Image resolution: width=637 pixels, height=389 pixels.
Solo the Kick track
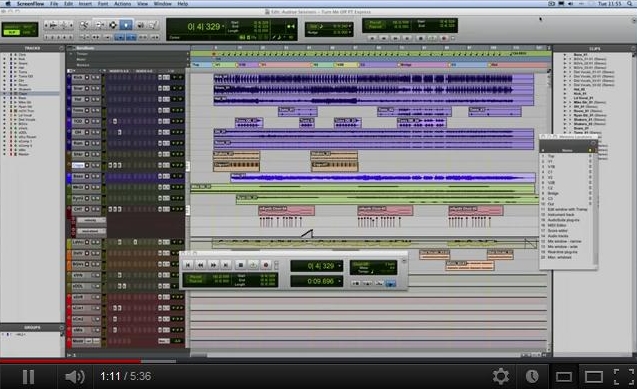pos(93,77)
